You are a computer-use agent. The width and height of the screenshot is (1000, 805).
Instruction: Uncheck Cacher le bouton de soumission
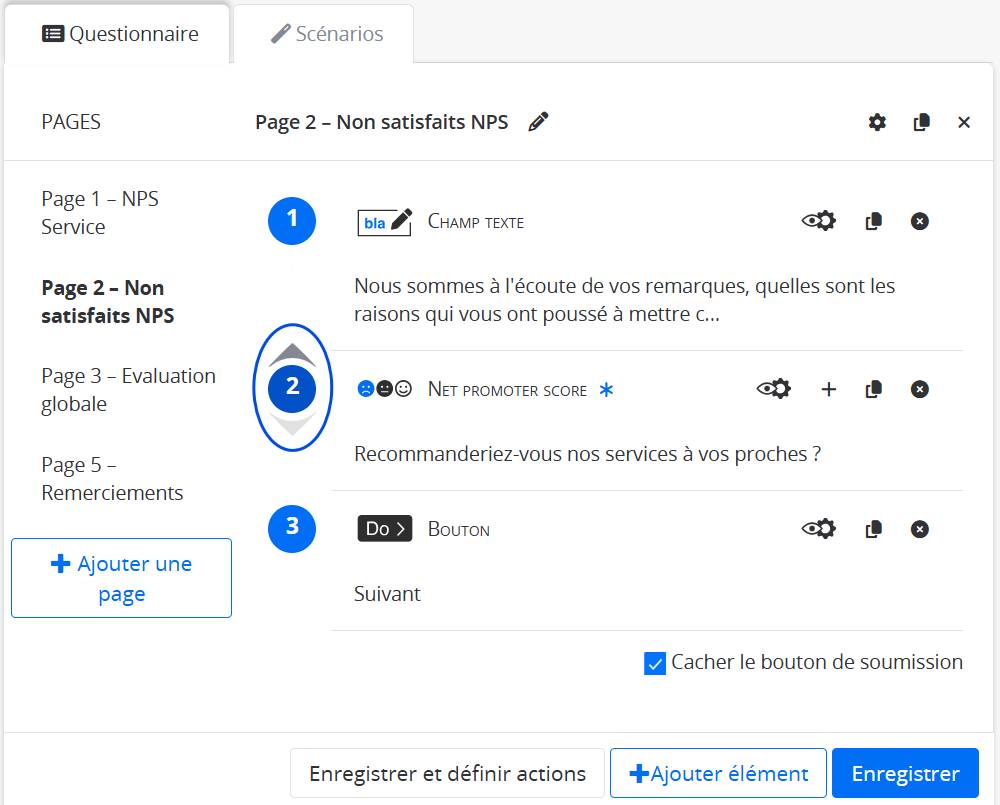[655, 663]
